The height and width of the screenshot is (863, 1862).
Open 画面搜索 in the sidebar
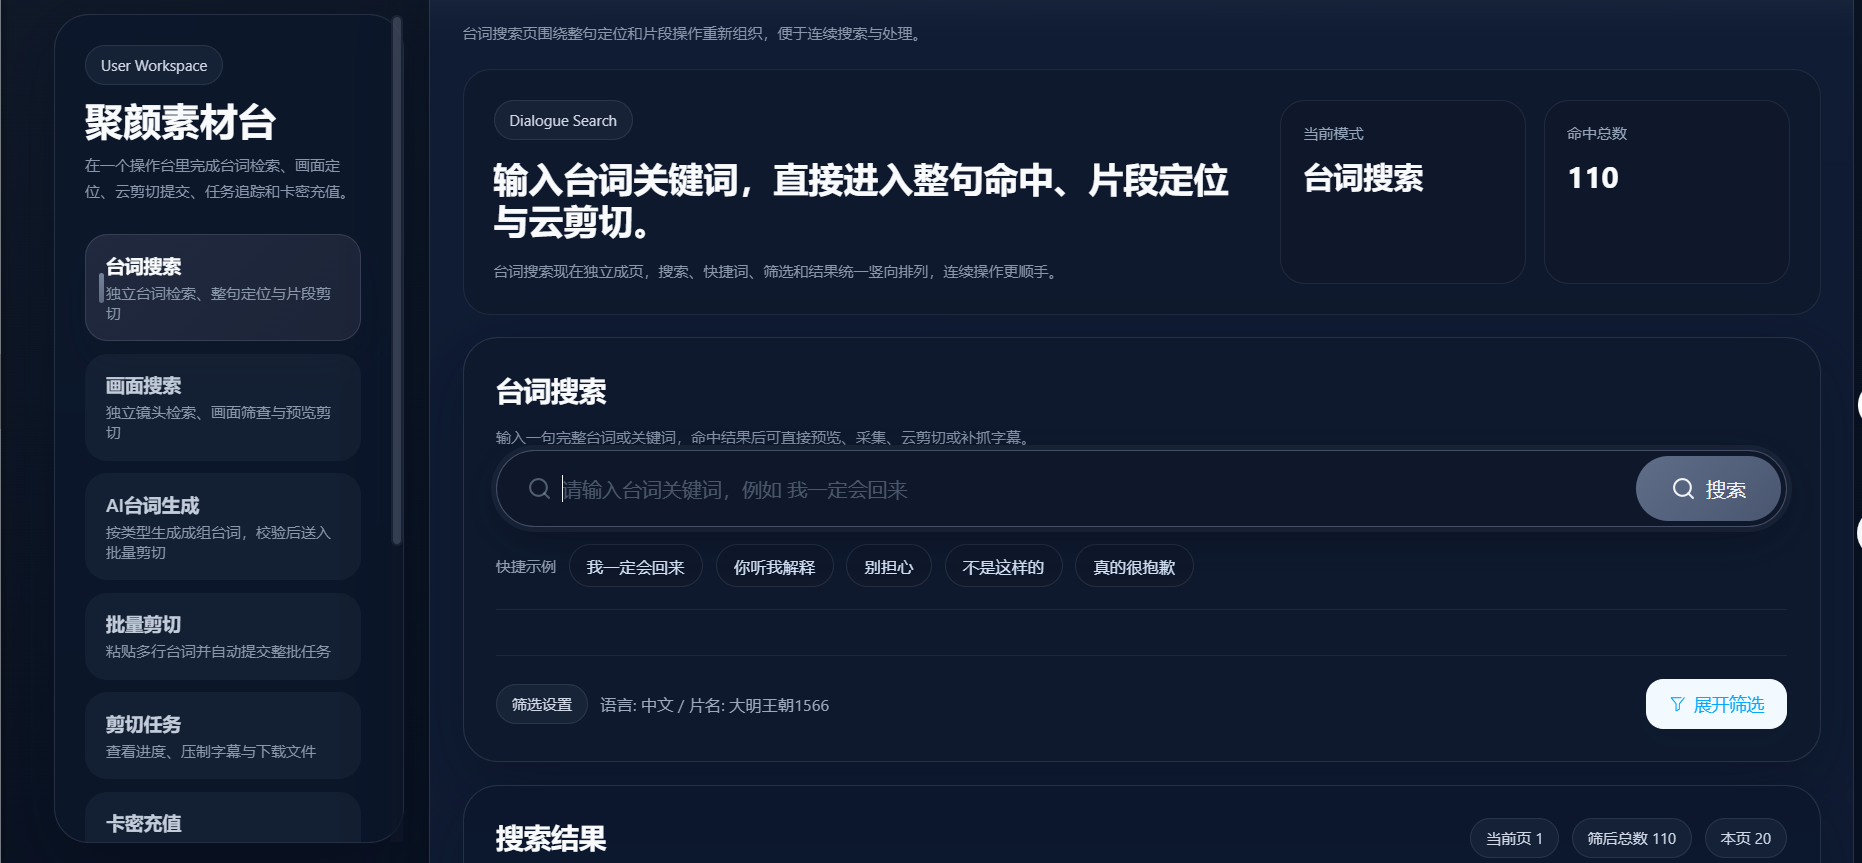coord(223,407)
